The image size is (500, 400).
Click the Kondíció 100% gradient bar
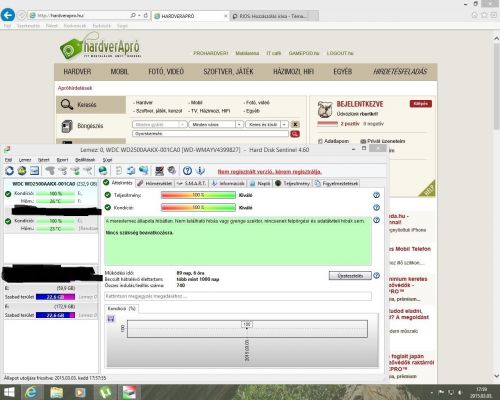(x=198, y=208)
